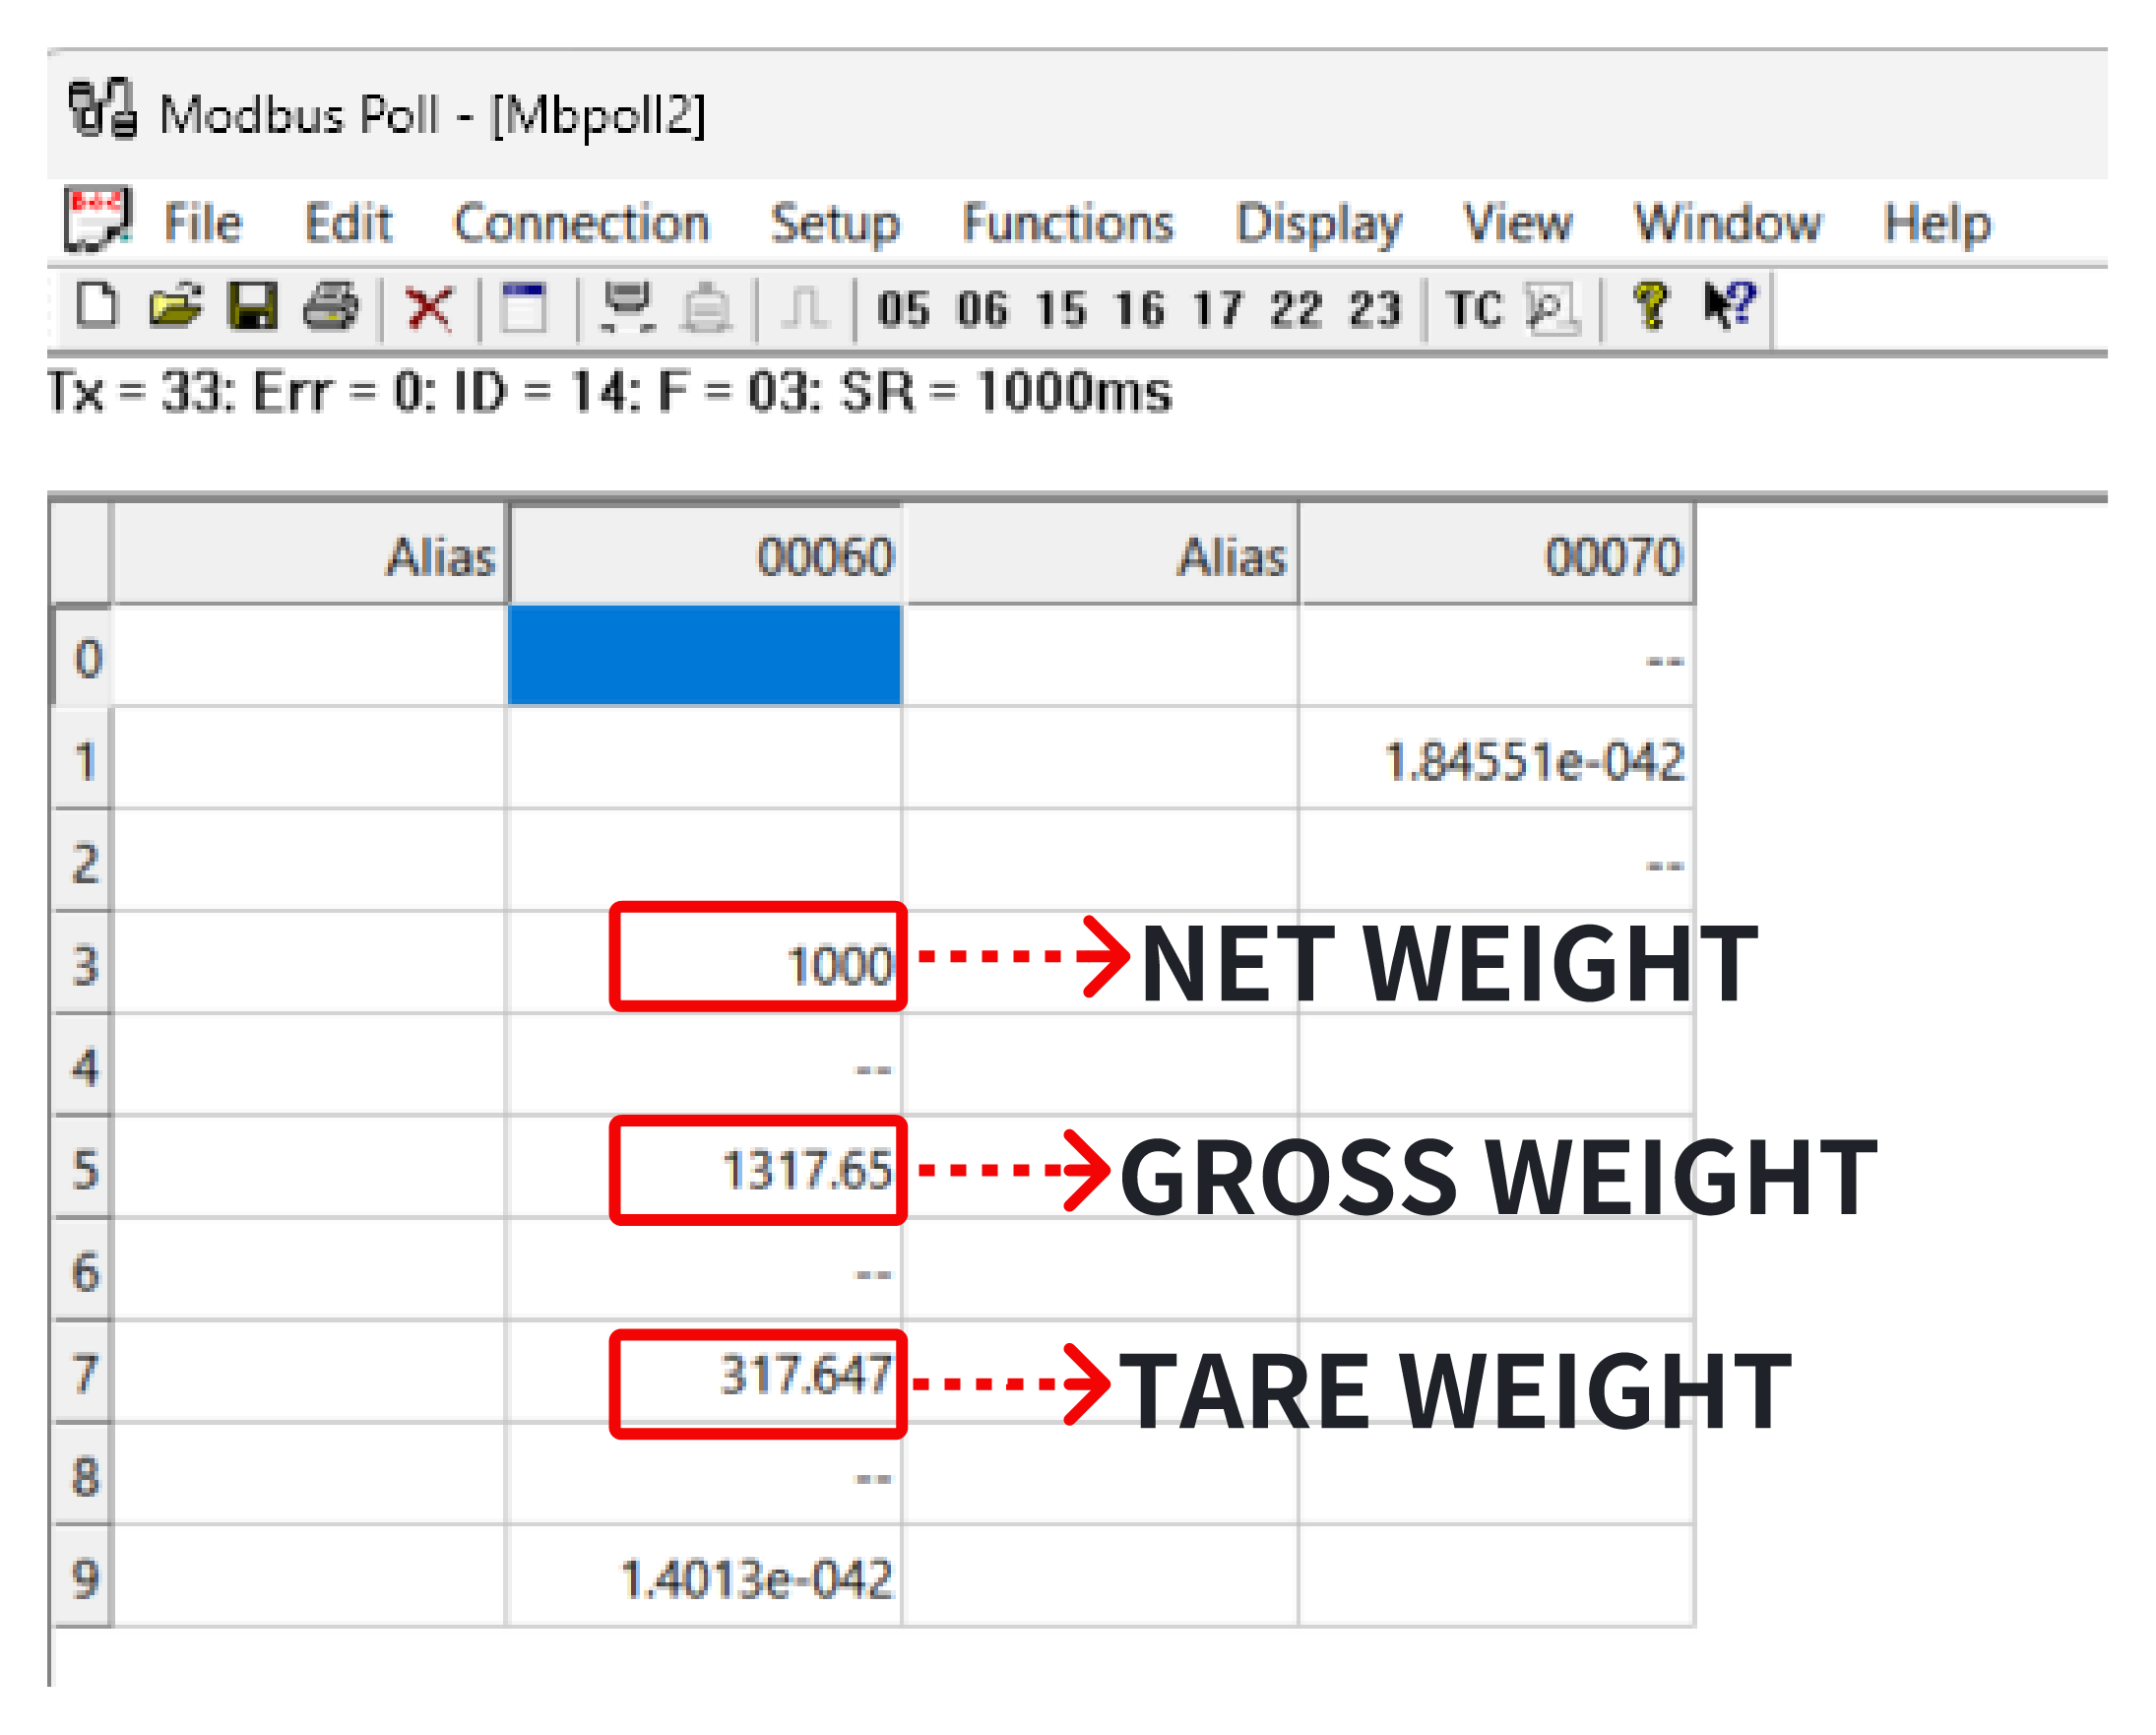Image resolution: width=2156 pixels, height=1735 pixels.
Task: Print with the printer toolbar icon
Action: 331,306
